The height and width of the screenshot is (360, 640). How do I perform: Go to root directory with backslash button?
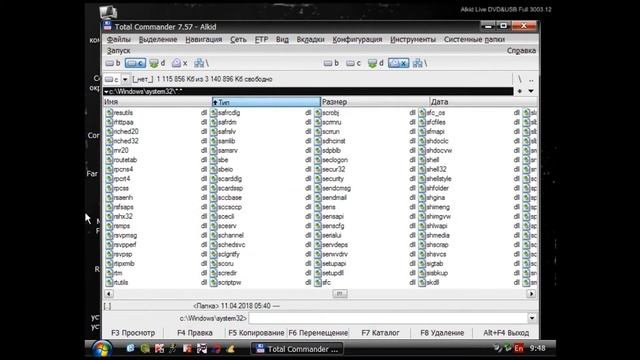click(x=520, y=79)
